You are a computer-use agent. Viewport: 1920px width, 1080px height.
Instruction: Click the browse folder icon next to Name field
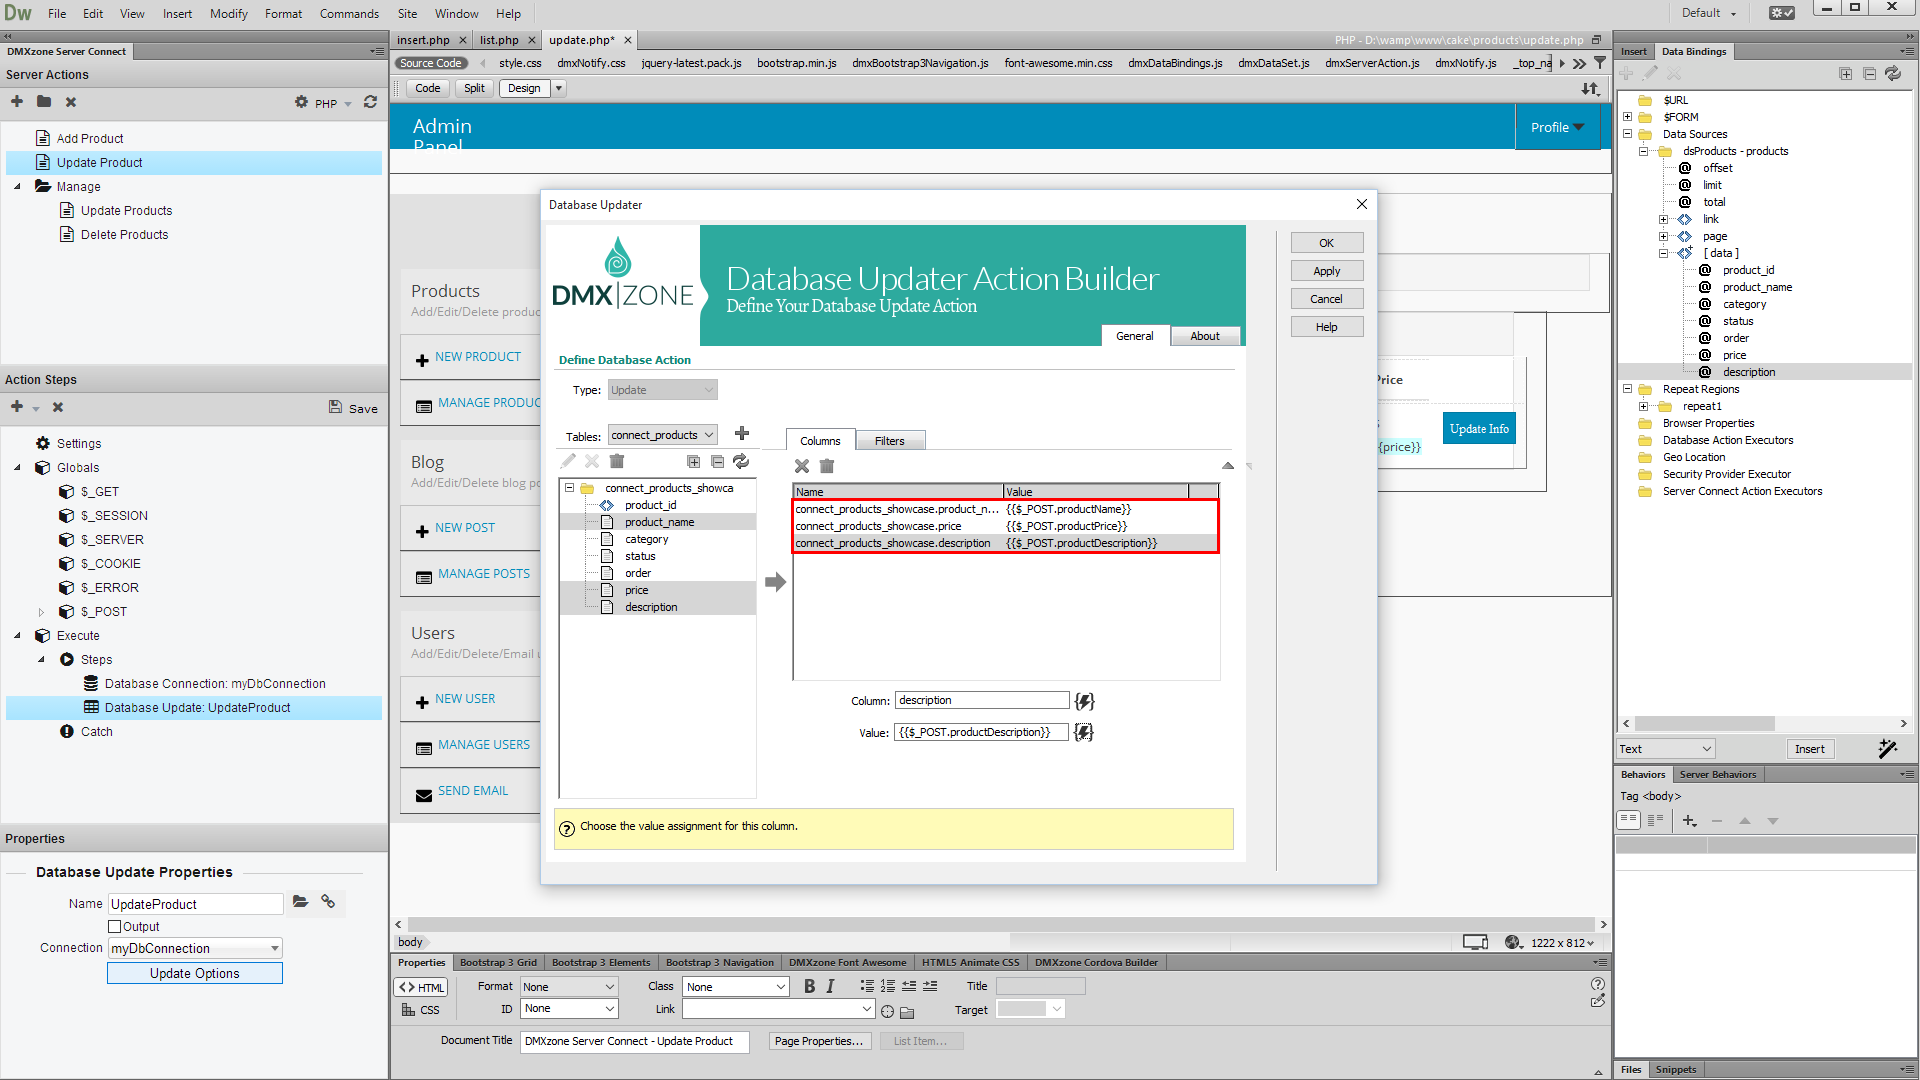tap(300, 902)
